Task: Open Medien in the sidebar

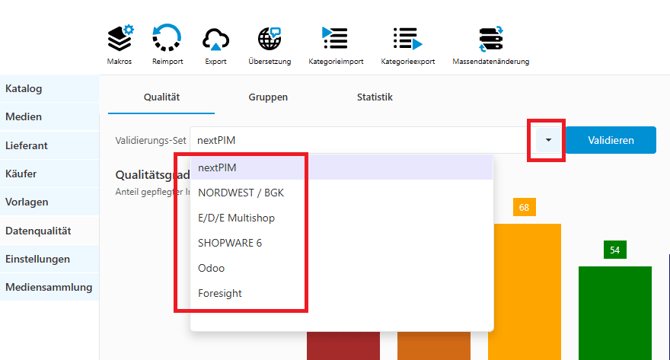Action: [50, 117]
